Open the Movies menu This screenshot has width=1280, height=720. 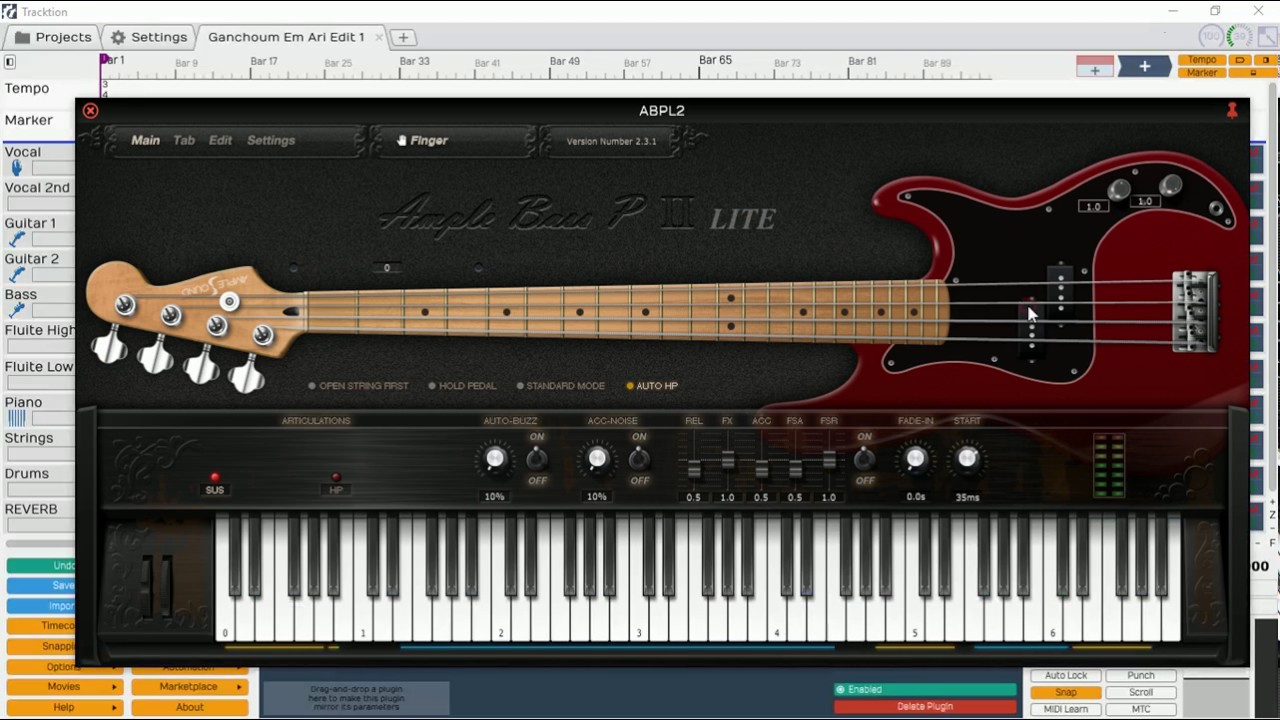click(x=64, y=687)
